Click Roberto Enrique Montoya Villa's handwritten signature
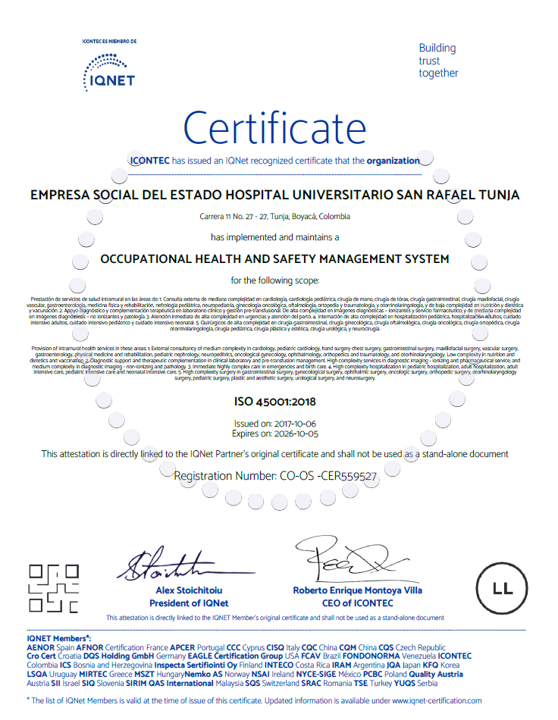The width and height of the screenshot is (558, 720). click(356, 559)
